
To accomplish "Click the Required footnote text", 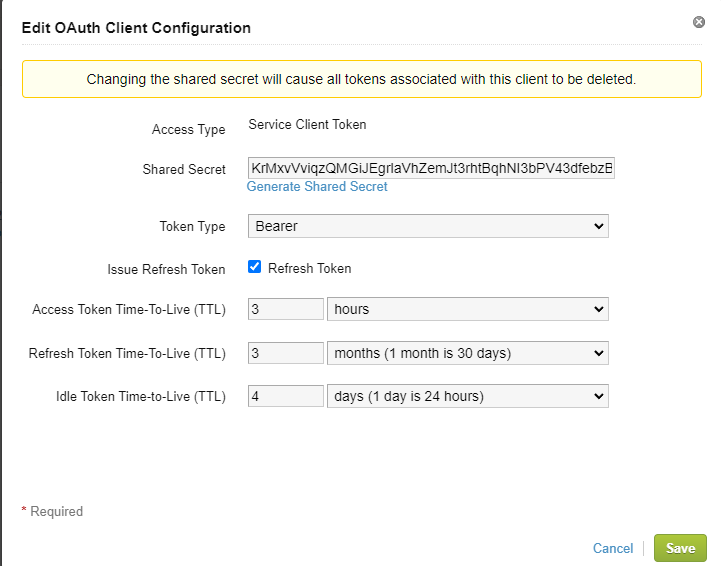I will [x=52, y=511].
